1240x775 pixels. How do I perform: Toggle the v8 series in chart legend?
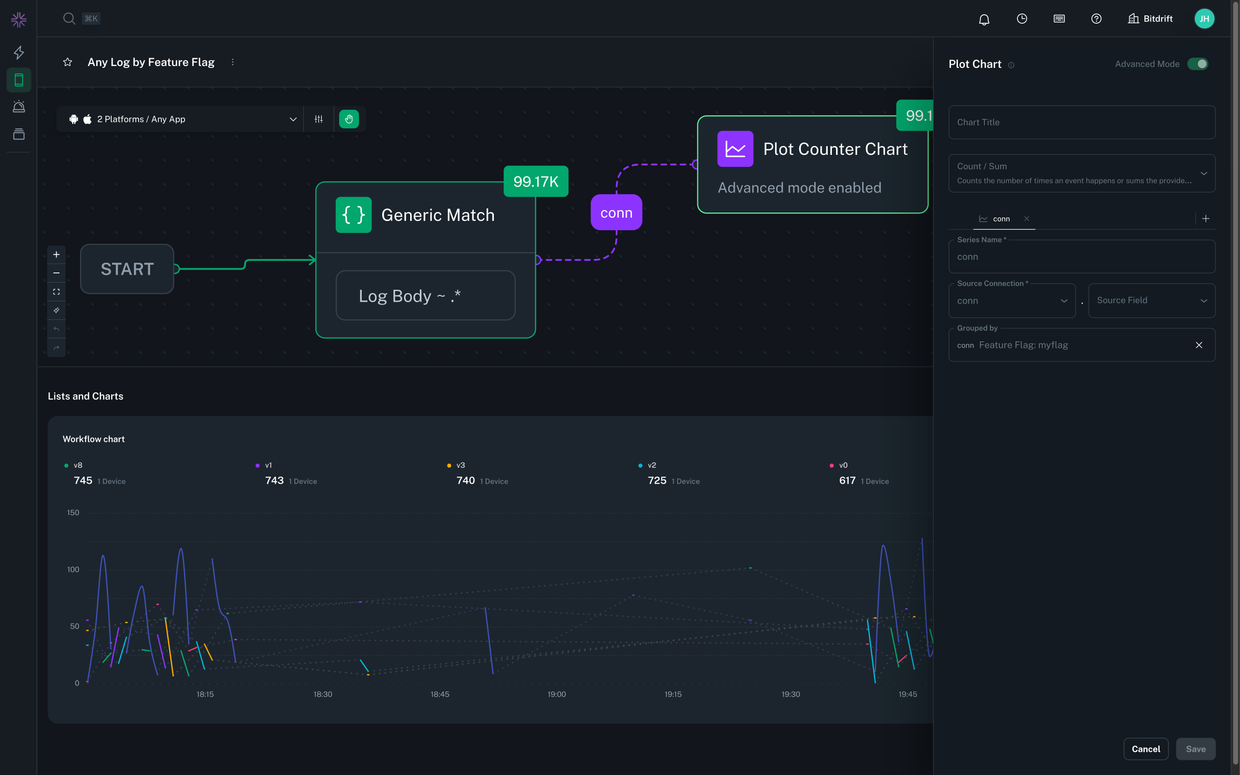pyautogui.click(x=78, y=465)
